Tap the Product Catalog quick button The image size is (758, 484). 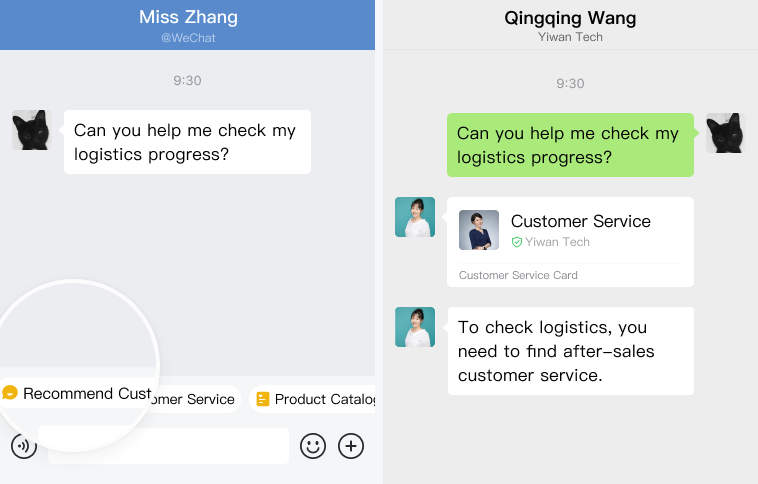[312, 399]
